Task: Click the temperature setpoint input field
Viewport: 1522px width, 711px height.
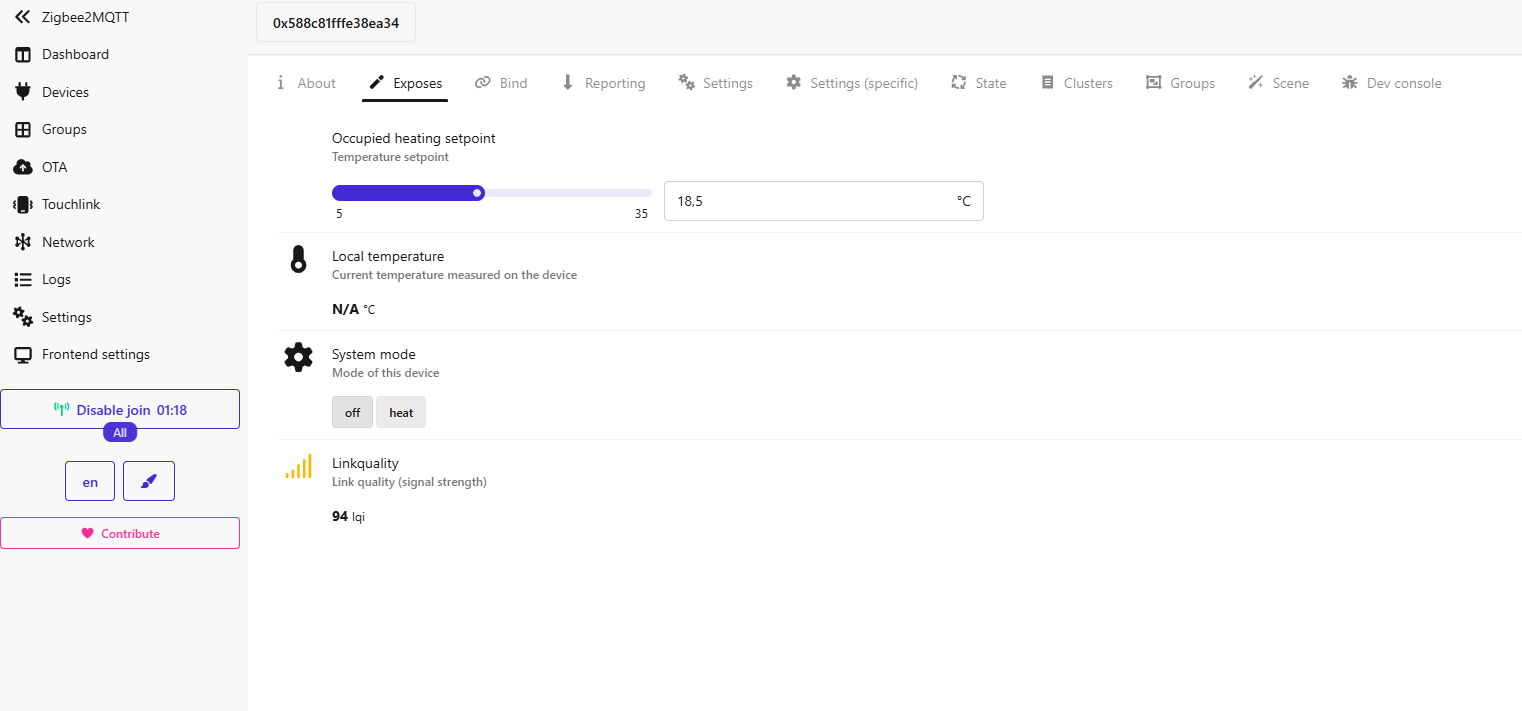Action: coord(810,201)
